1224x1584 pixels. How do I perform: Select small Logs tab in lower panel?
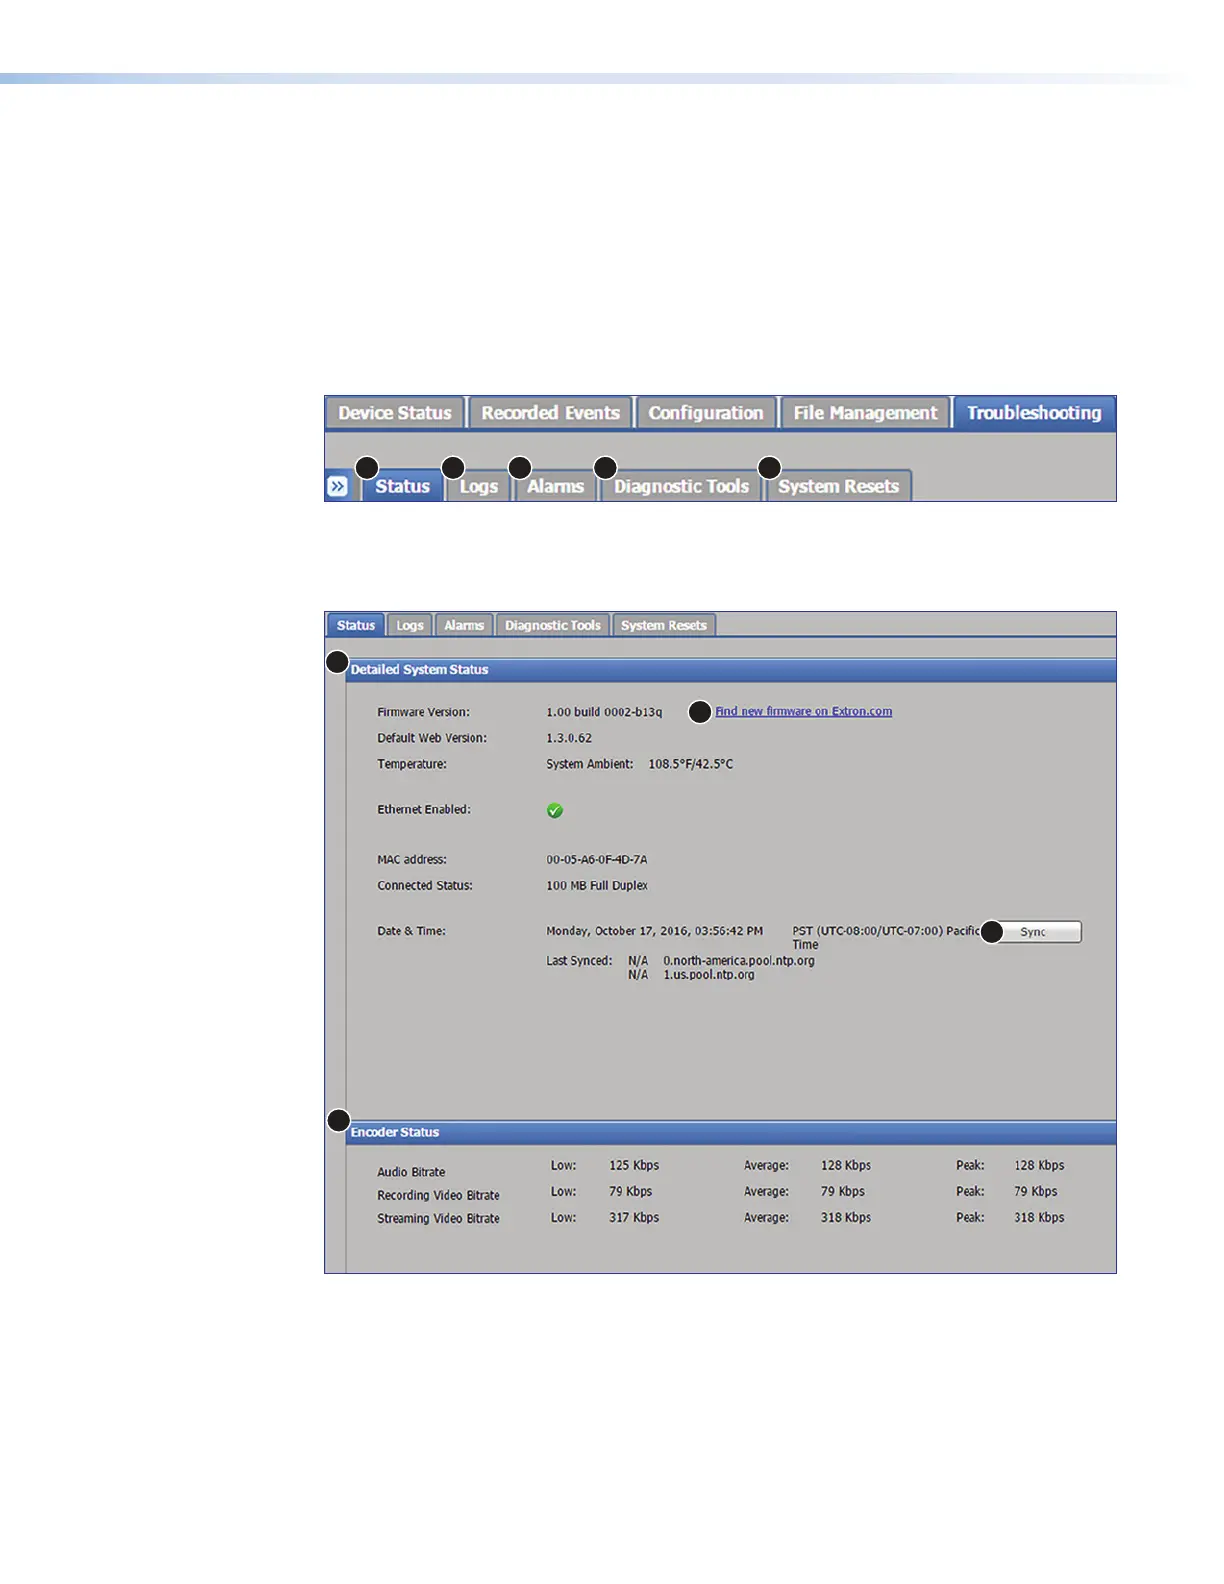coord(410,625)
